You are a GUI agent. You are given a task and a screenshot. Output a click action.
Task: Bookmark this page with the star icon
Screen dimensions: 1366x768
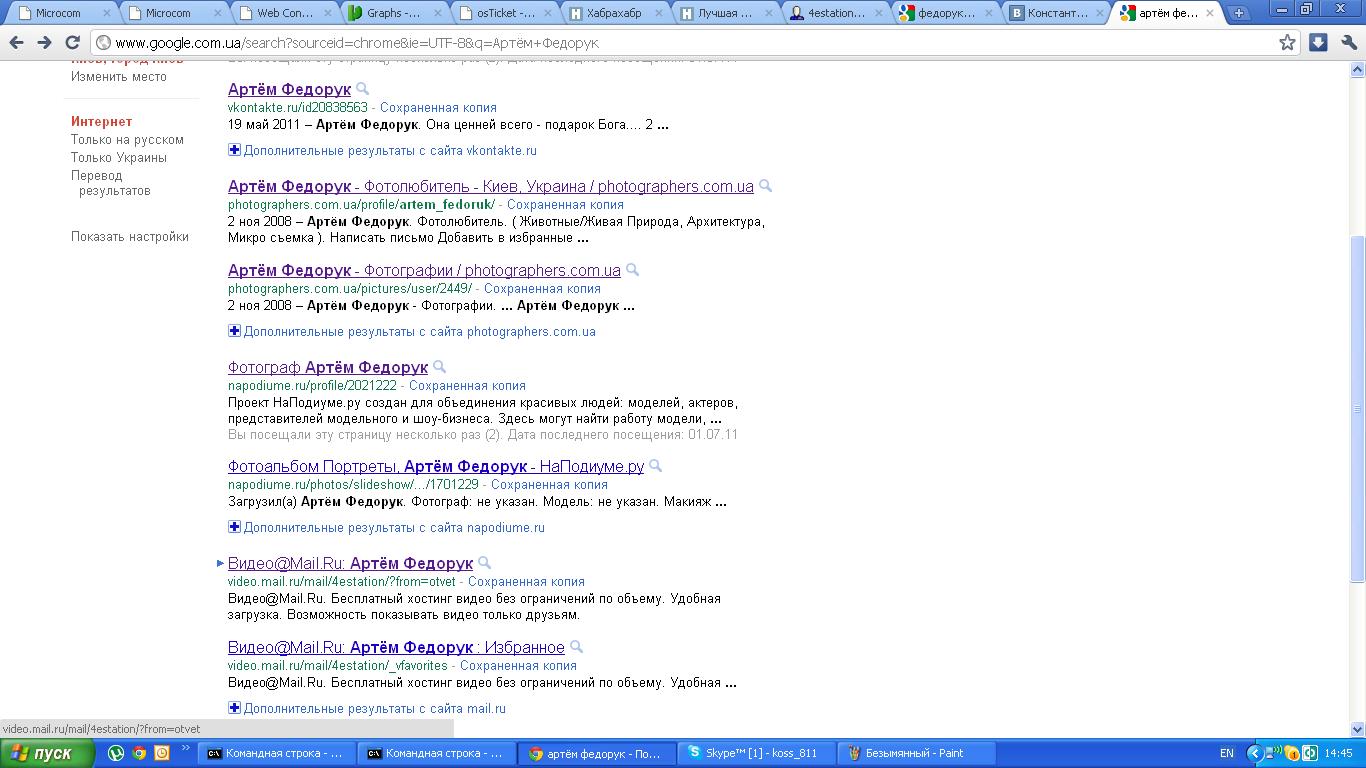(x=1287, y=42)
